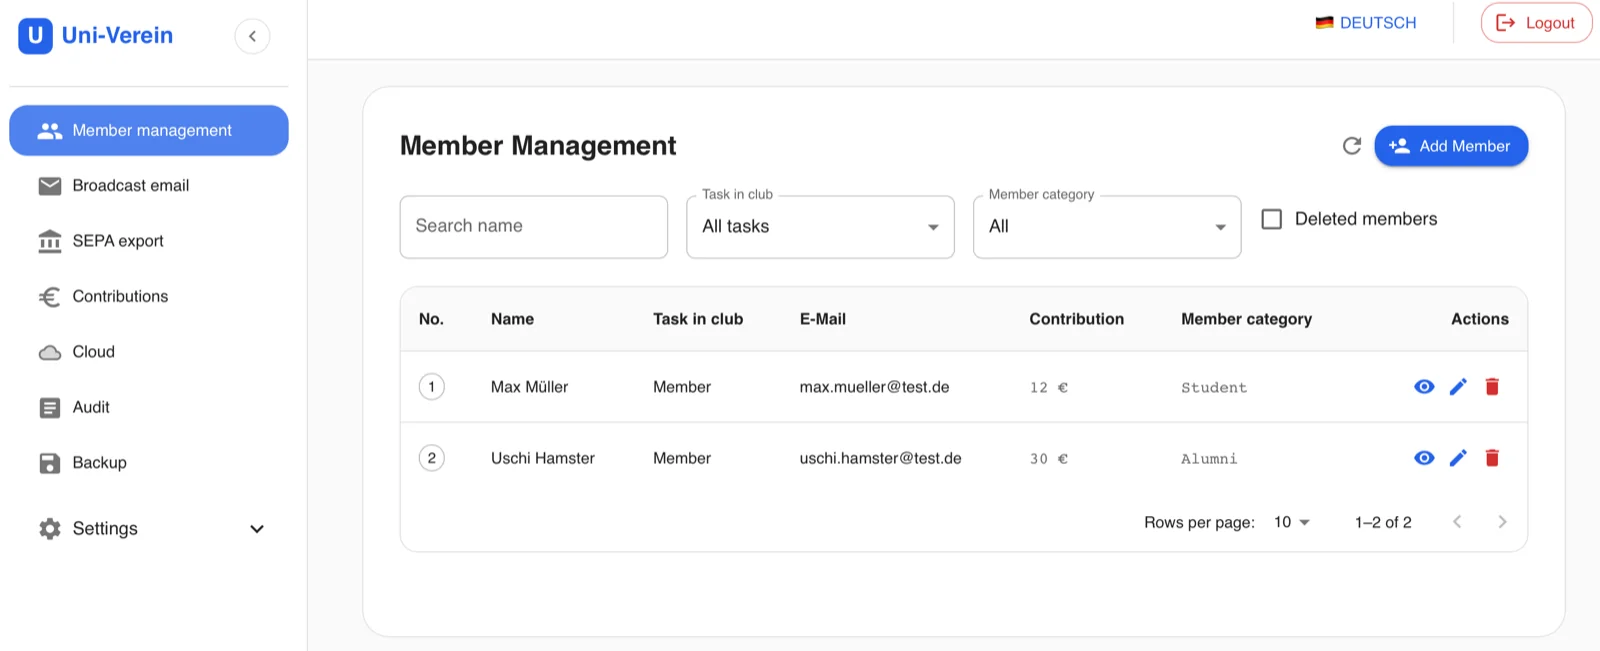Click the Member category column header
The image size is (1600, 651).
(1246, 319)
